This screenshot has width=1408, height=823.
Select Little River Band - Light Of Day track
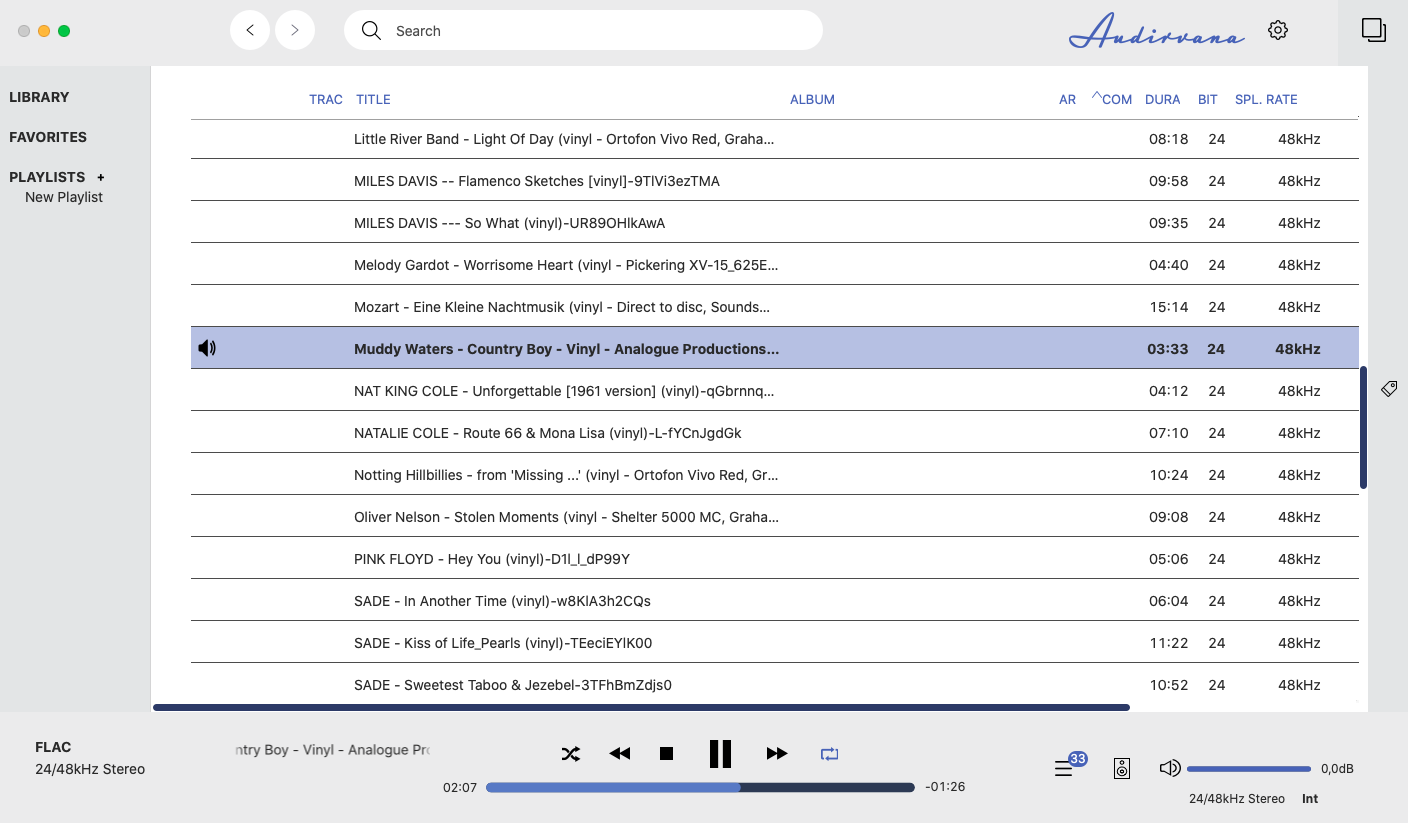pyautogui.click(x=775, y=139)
